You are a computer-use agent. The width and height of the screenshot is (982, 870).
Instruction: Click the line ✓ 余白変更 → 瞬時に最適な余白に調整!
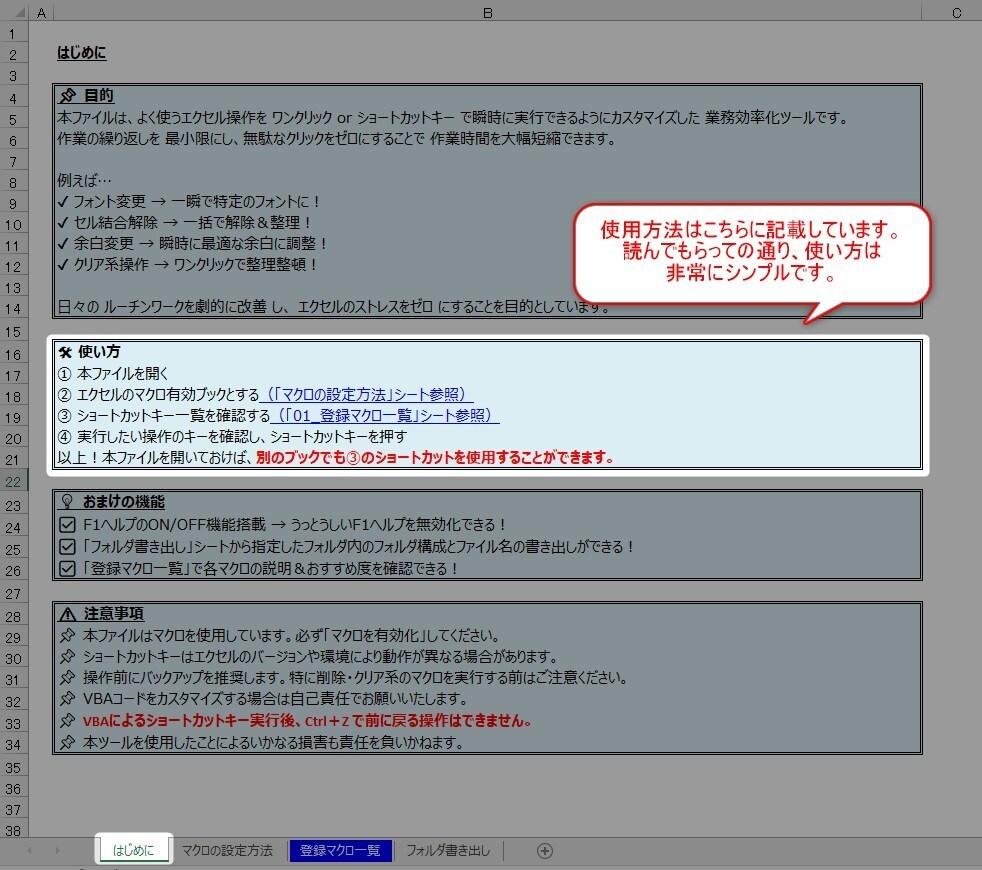192,244
